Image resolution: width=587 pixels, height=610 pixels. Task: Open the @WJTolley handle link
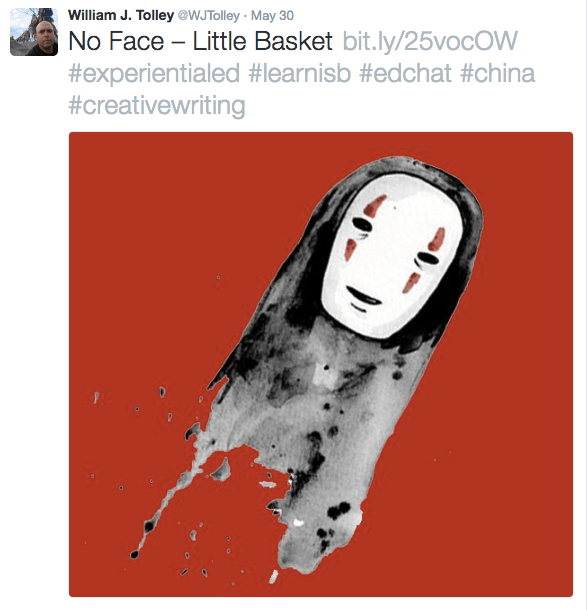click(x=209, y=16)
